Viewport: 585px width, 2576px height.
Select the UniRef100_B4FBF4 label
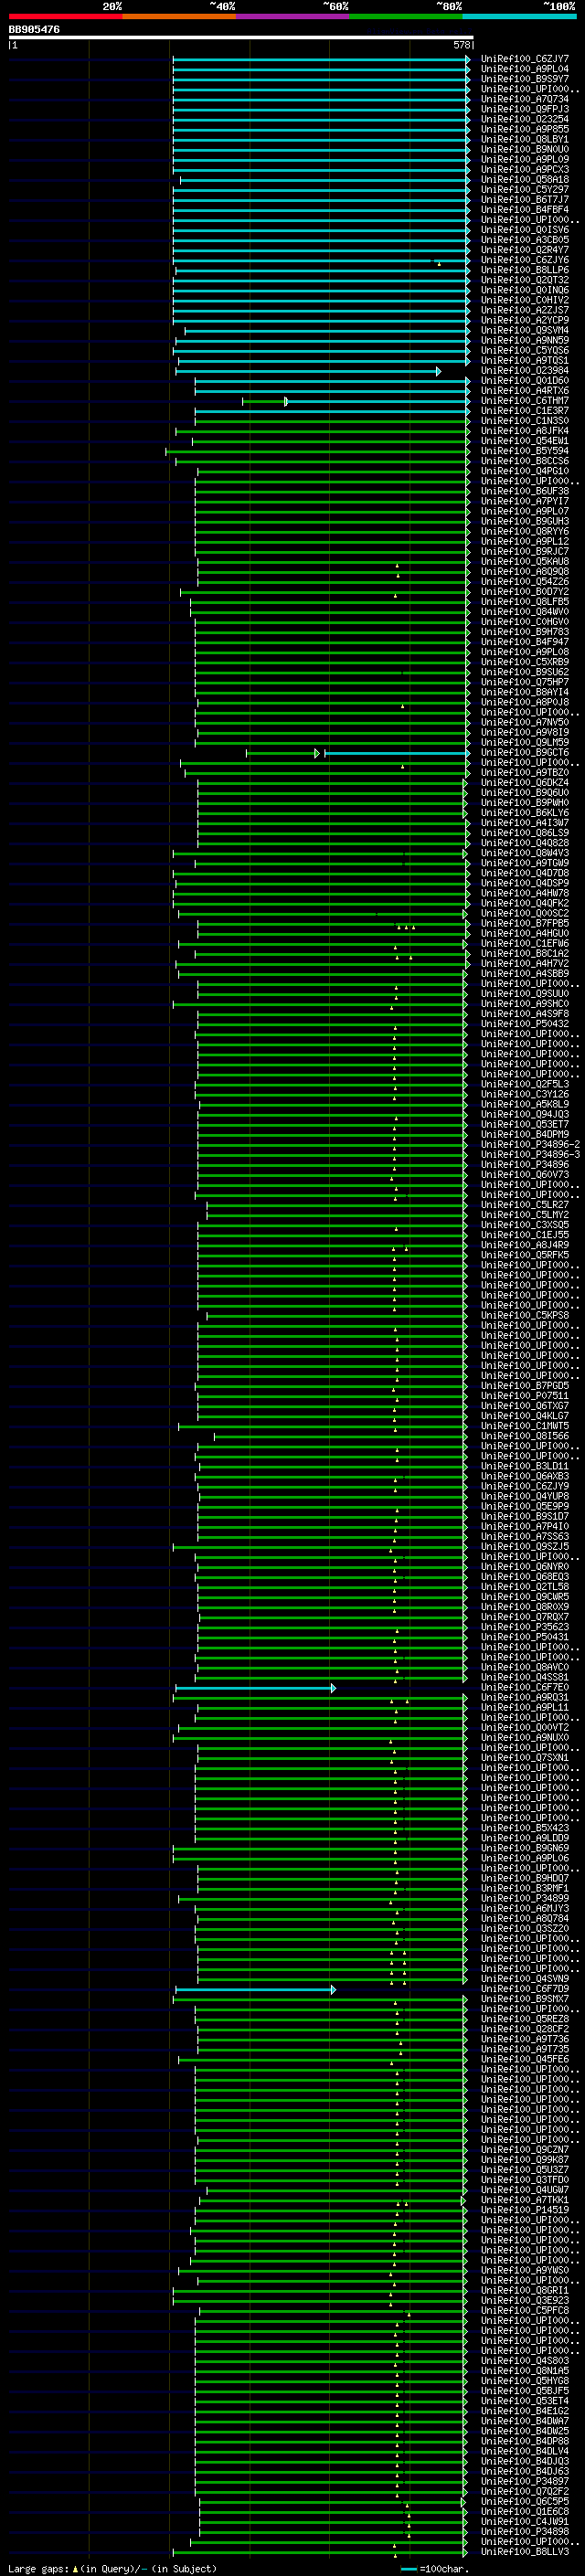point(525,210)
